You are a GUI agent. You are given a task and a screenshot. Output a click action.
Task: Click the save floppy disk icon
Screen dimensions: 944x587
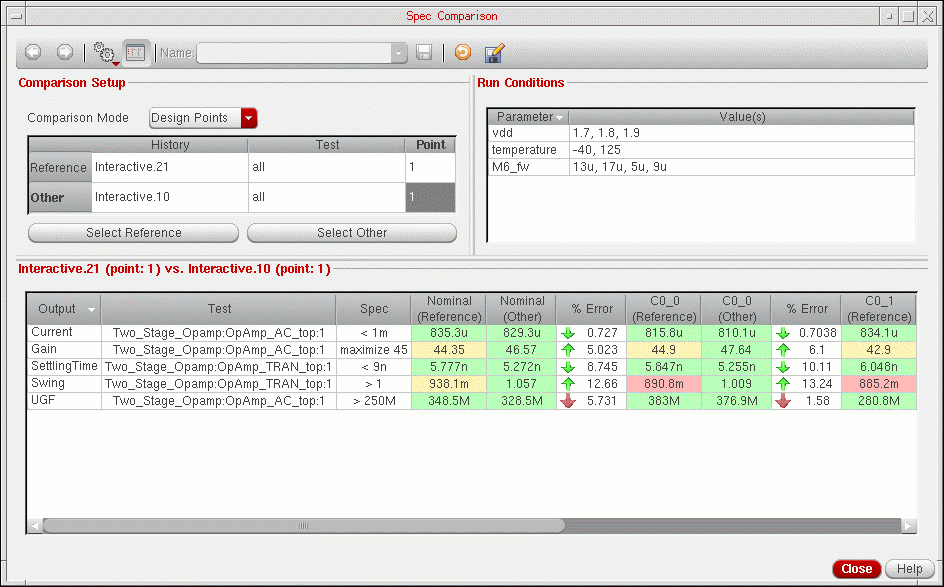coord(424,53)
